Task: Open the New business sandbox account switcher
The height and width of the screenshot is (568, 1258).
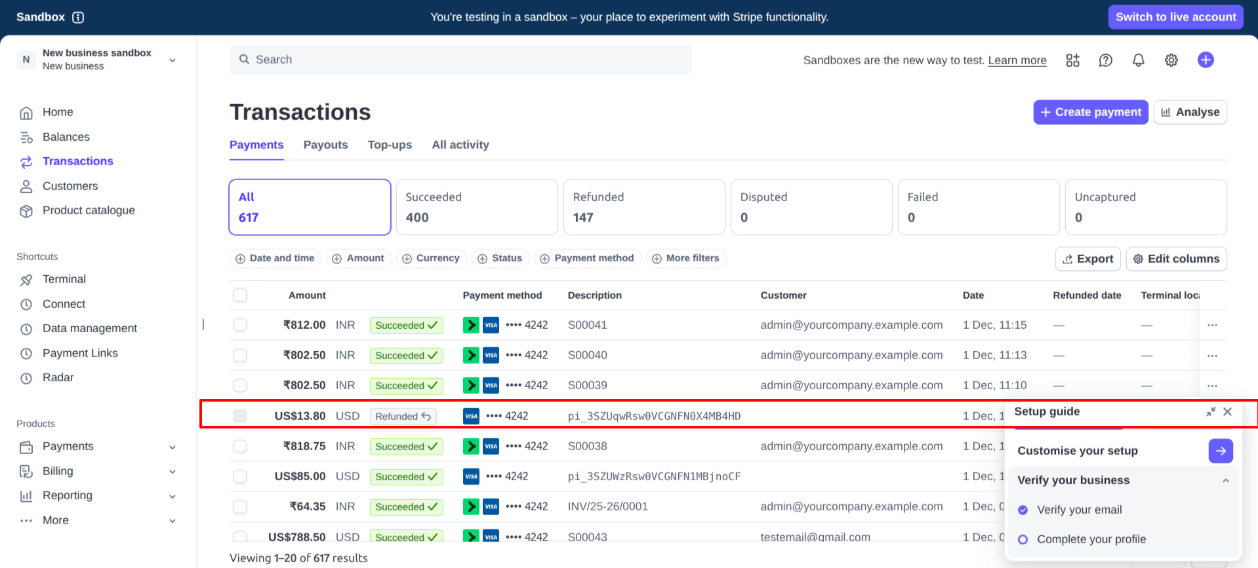Action: [97, 60]
